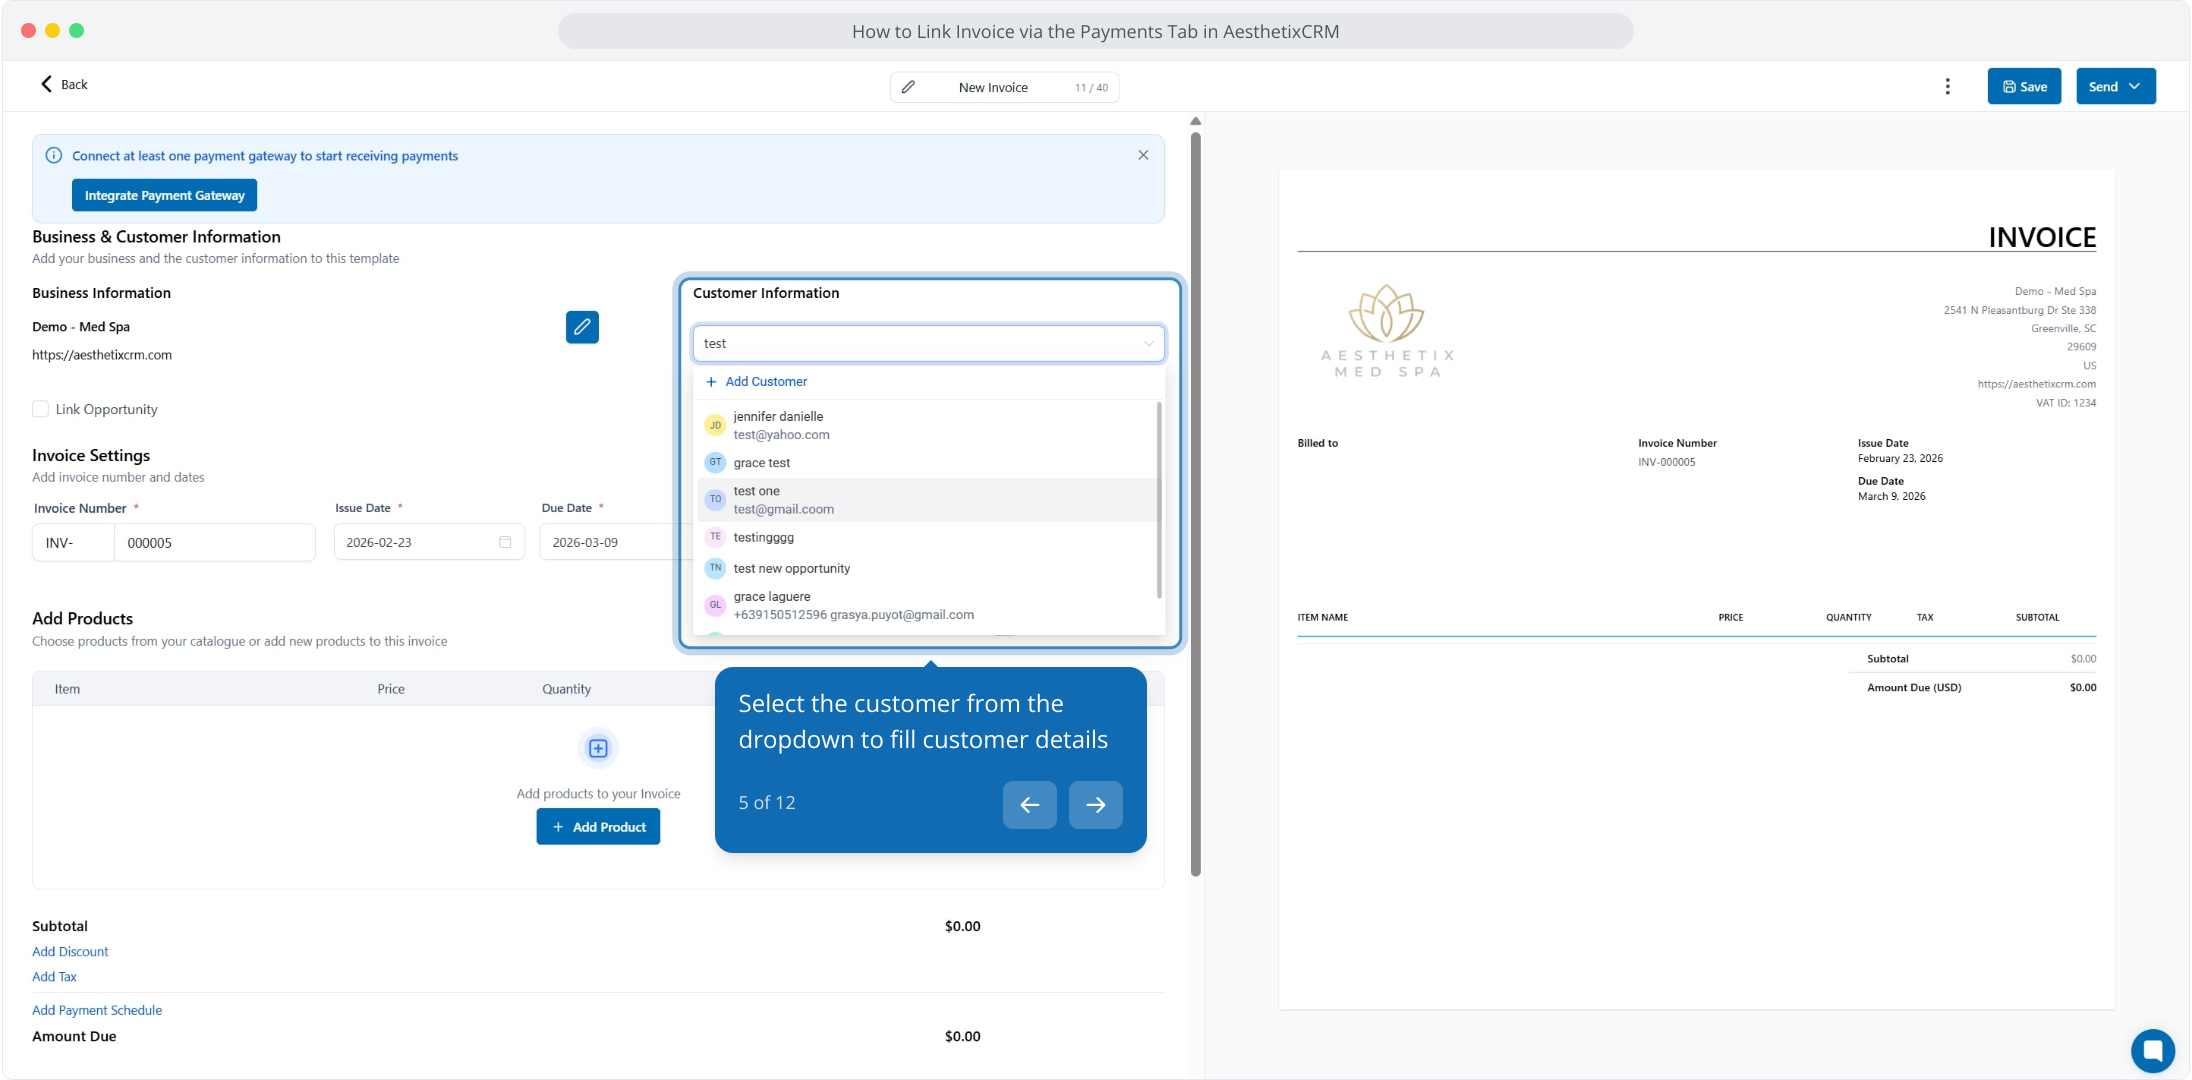Go to previous tutorial step arrow

click(x=1029, y=804)
